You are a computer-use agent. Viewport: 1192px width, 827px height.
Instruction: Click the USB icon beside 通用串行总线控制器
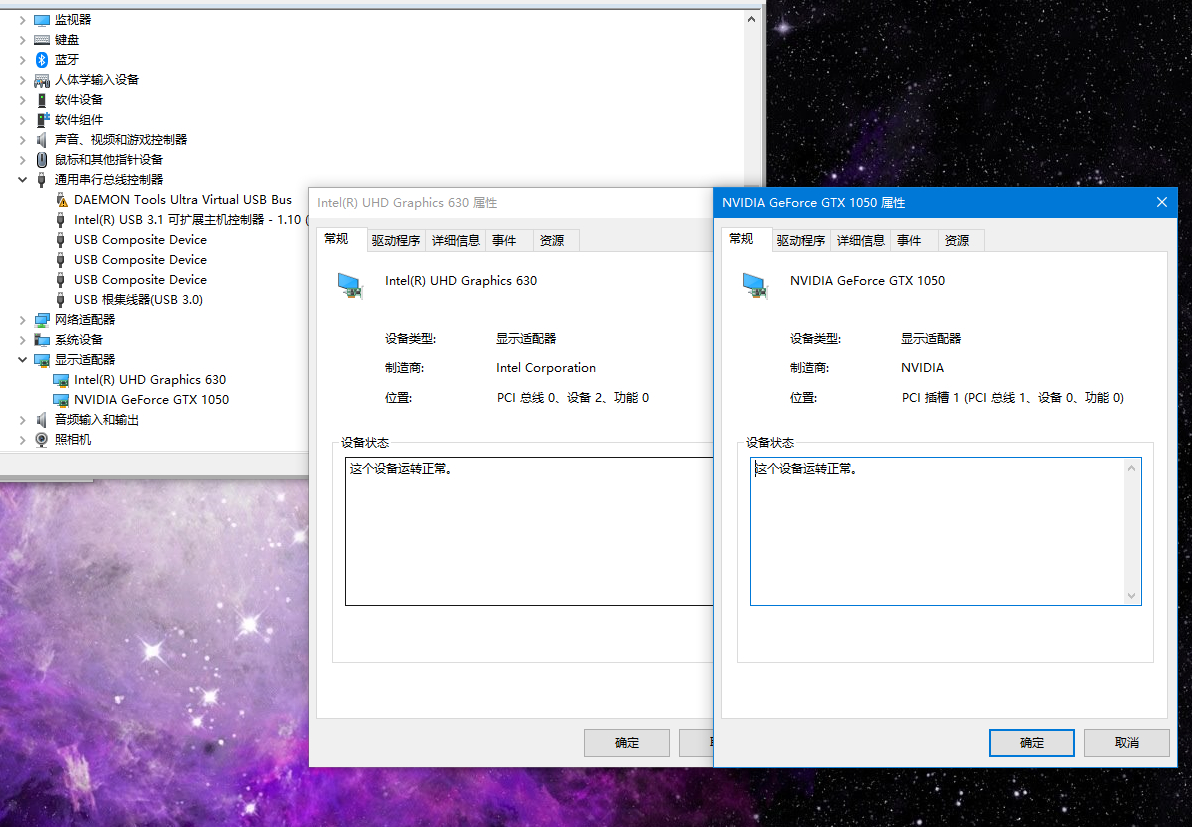(x=42, y=179)
